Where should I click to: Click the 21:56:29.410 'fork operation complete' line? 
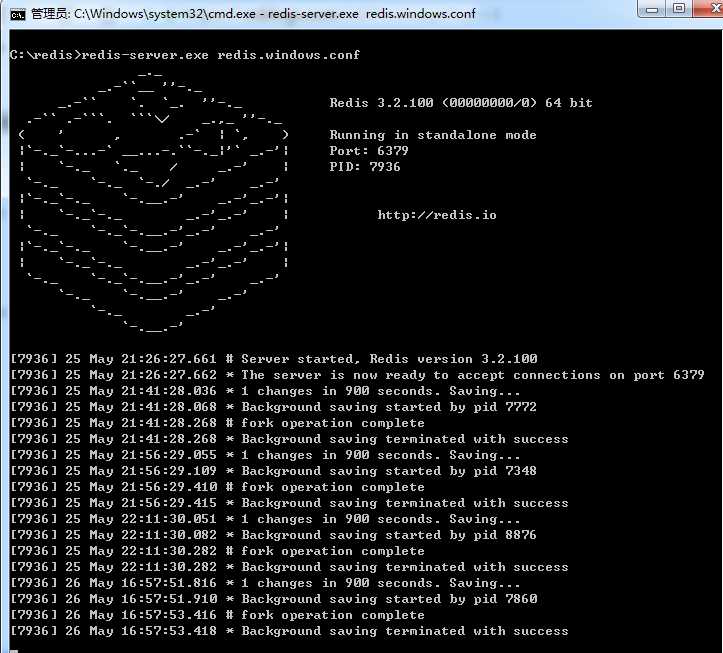(x=217, y=487)
